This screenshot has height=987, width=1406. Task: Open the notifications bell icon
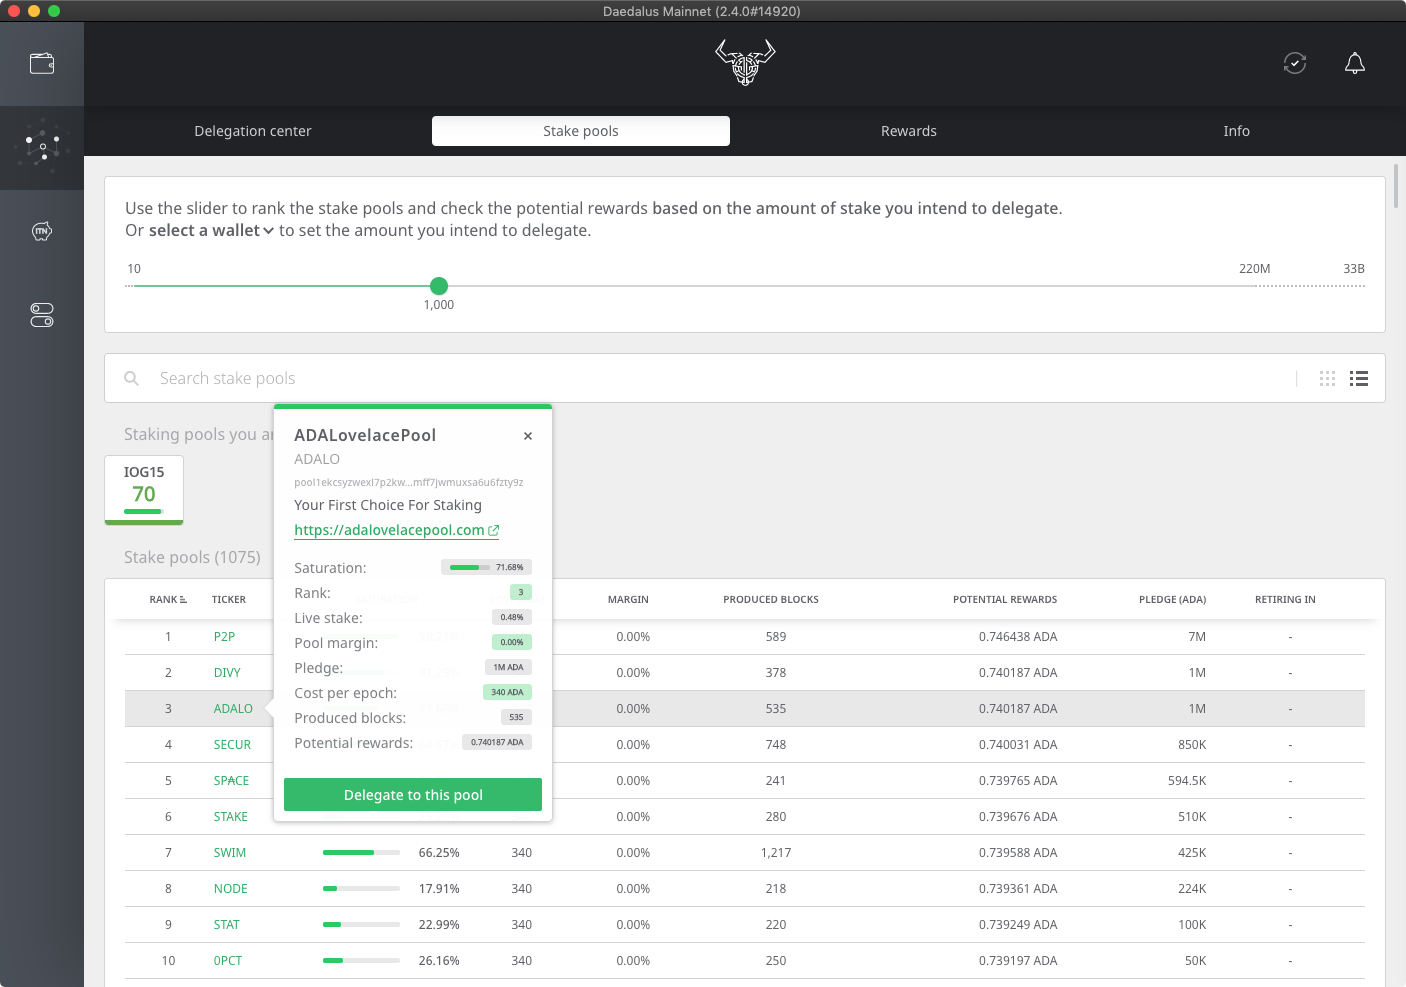(x=1355, y=63)
